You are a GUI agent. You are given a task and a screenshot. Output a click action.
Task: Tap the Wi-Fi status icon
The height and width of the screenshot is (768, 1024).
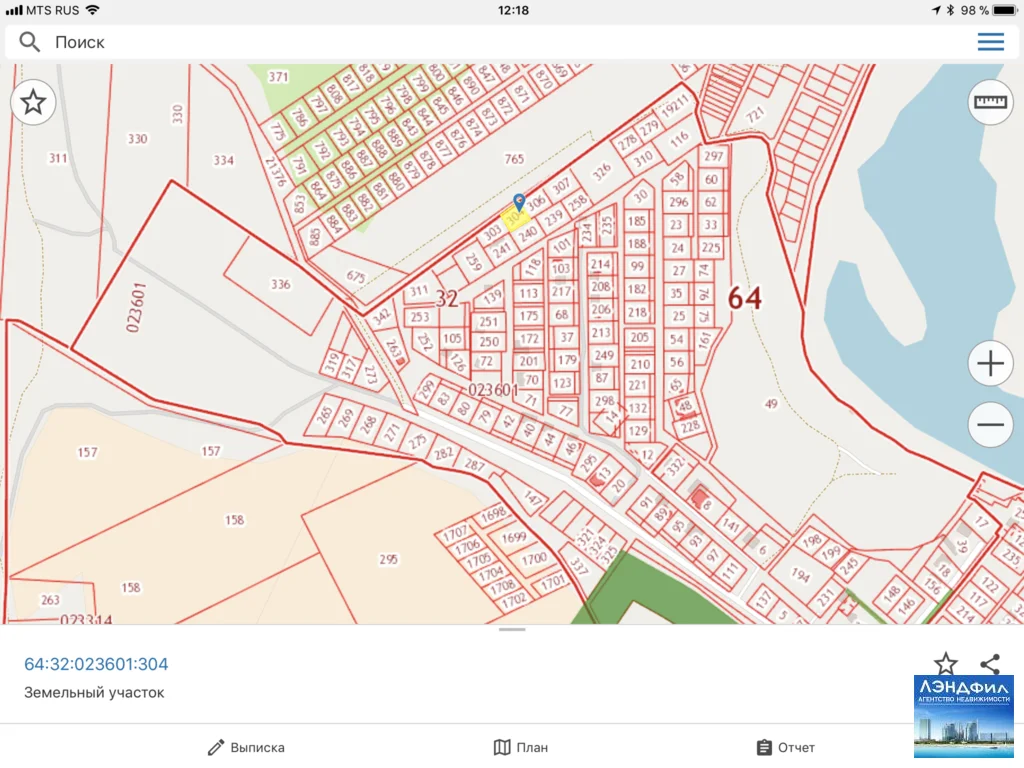tap(93, 10)
